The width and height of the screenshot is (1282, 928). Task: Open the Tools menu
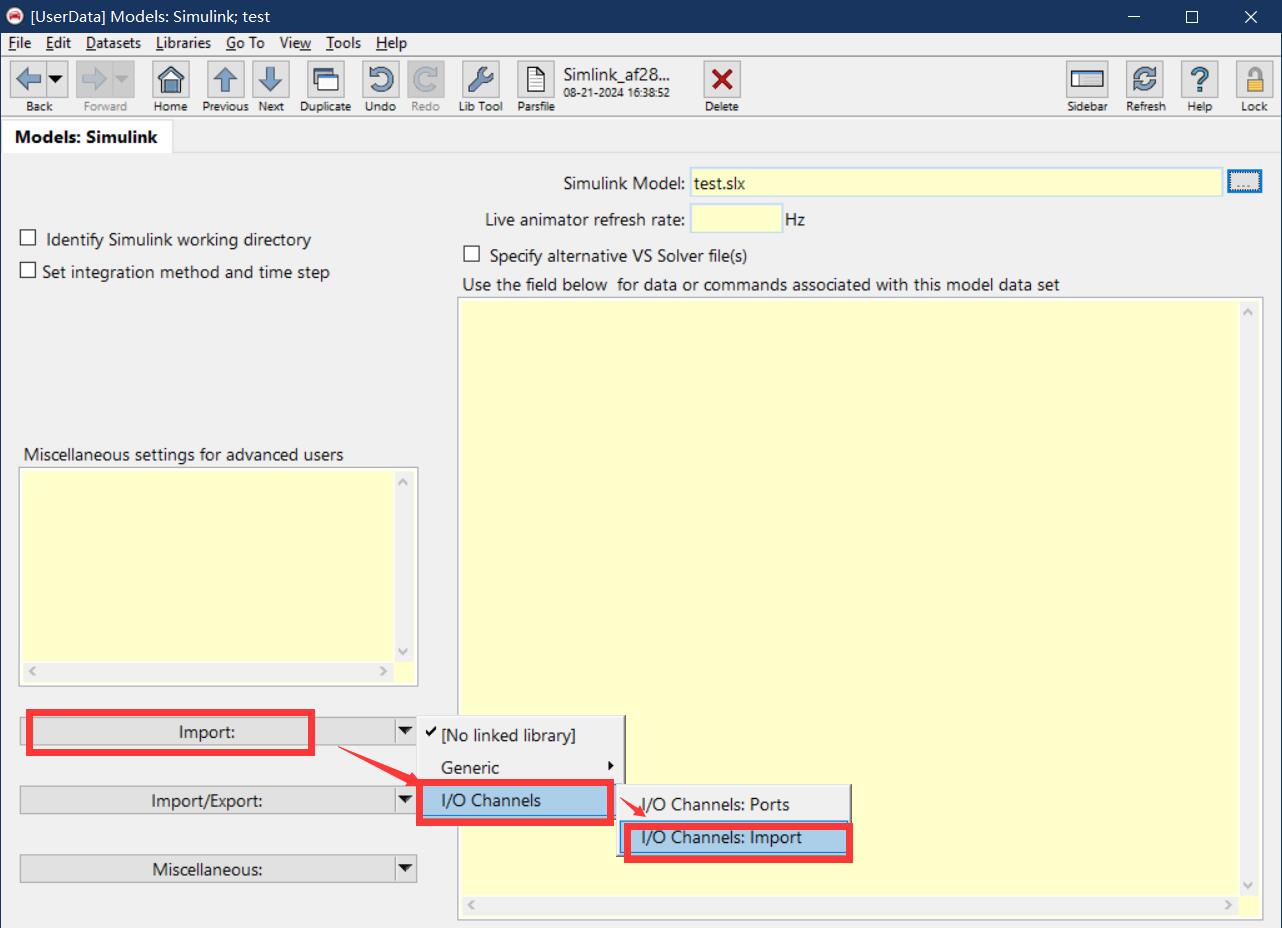[x=343, y=43]
